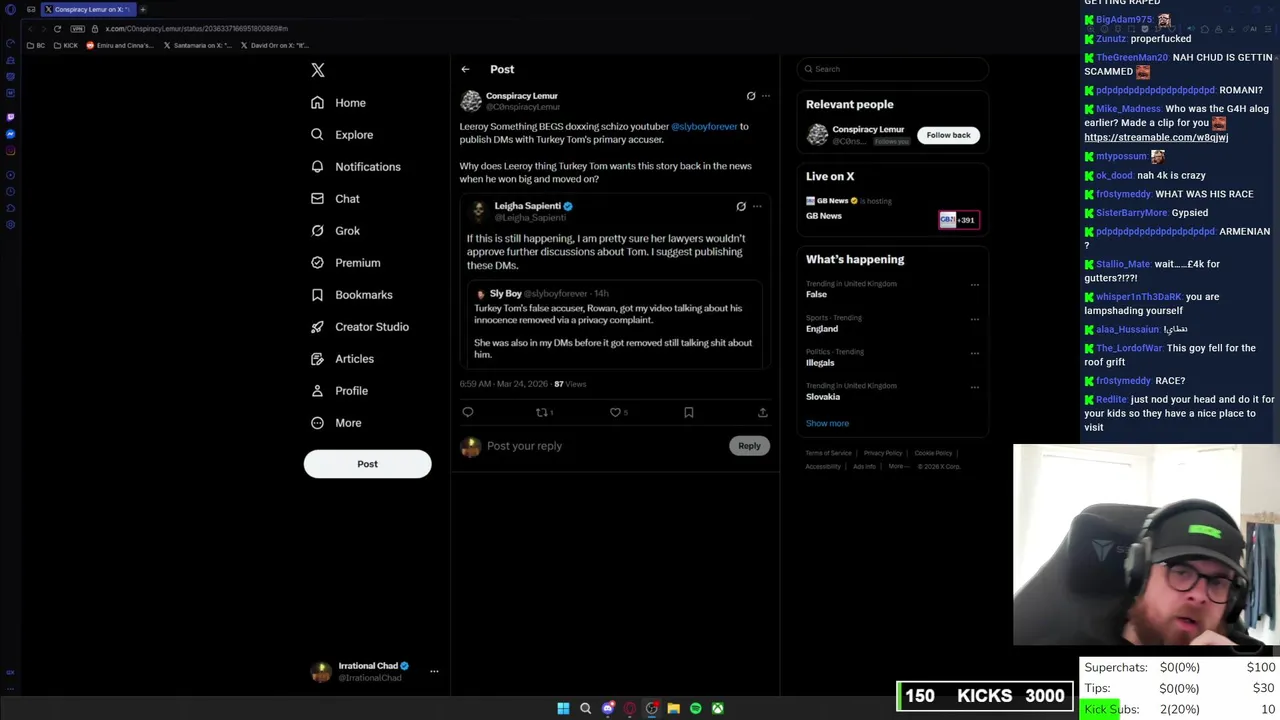The image size is (1280, 720).
Task: Open the BC bookmarks folder
Action: (37, 45)
